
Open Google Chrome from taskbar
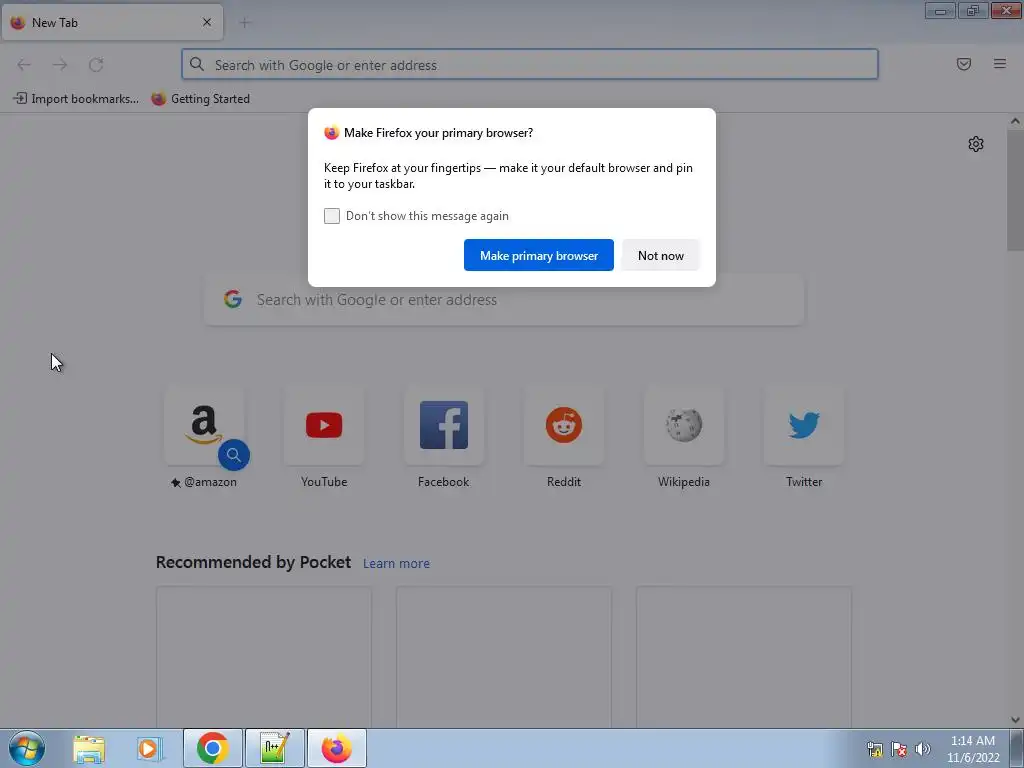(213, 748)
